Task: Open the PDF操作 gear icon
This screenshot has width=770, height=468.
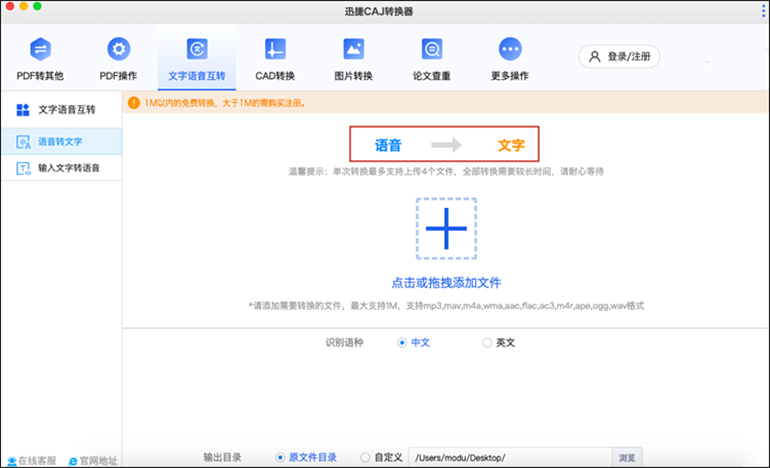Action: pos(118,49)
